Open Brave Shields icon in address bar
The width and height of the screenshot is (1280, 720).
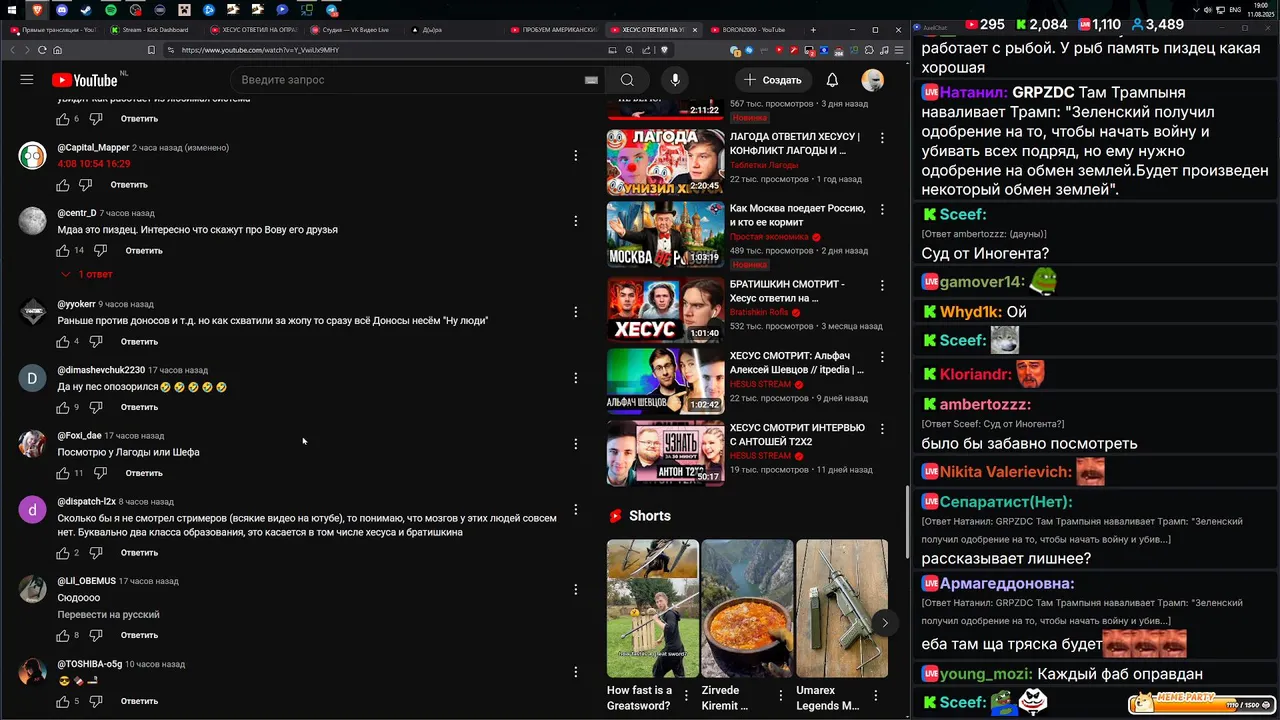(662, 50)
